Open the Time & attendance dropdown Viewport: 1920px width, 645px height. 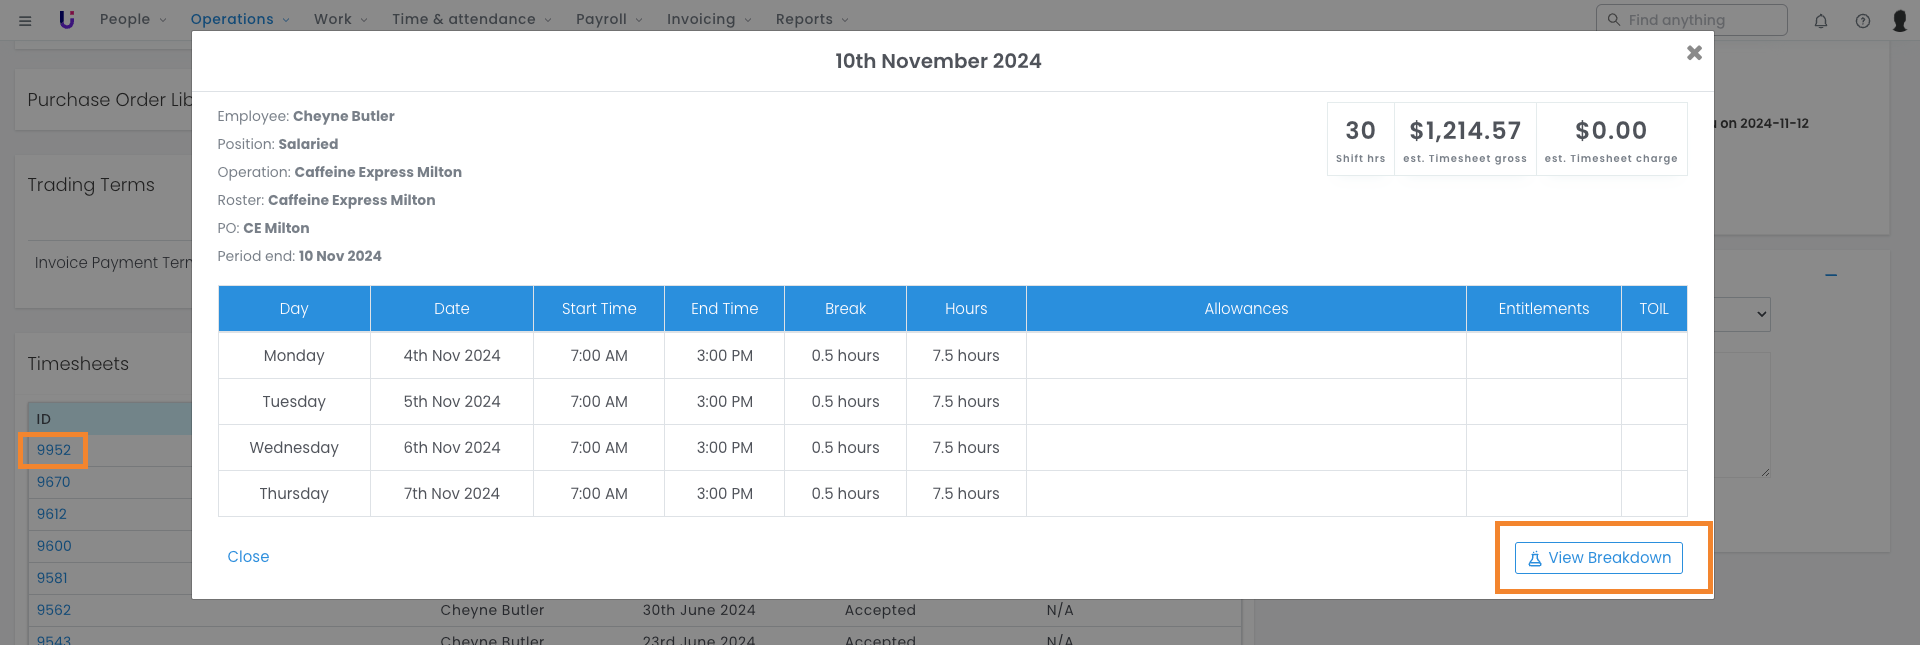pyautogui.click(x=471, y=19)
